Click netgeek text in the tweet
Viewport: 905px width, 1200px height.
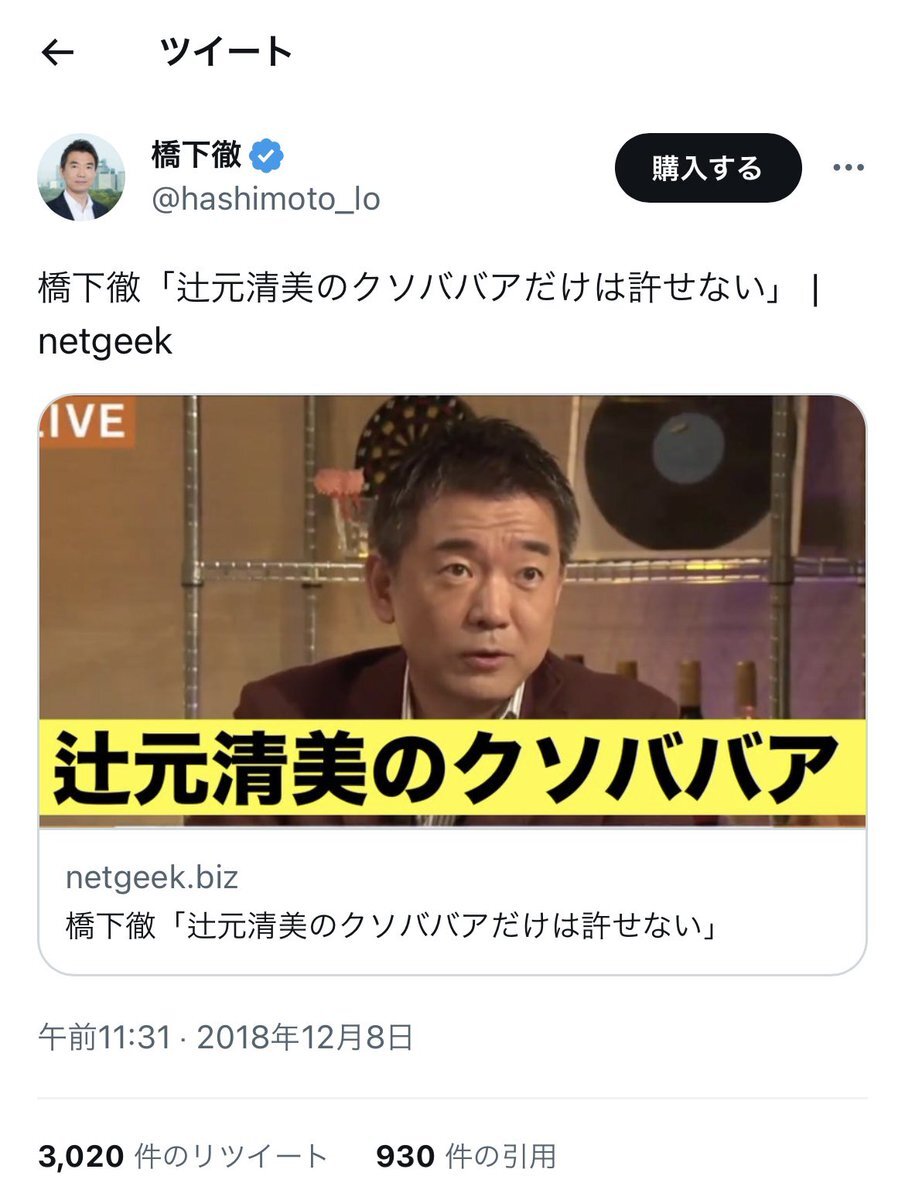(x=105, y=341)
